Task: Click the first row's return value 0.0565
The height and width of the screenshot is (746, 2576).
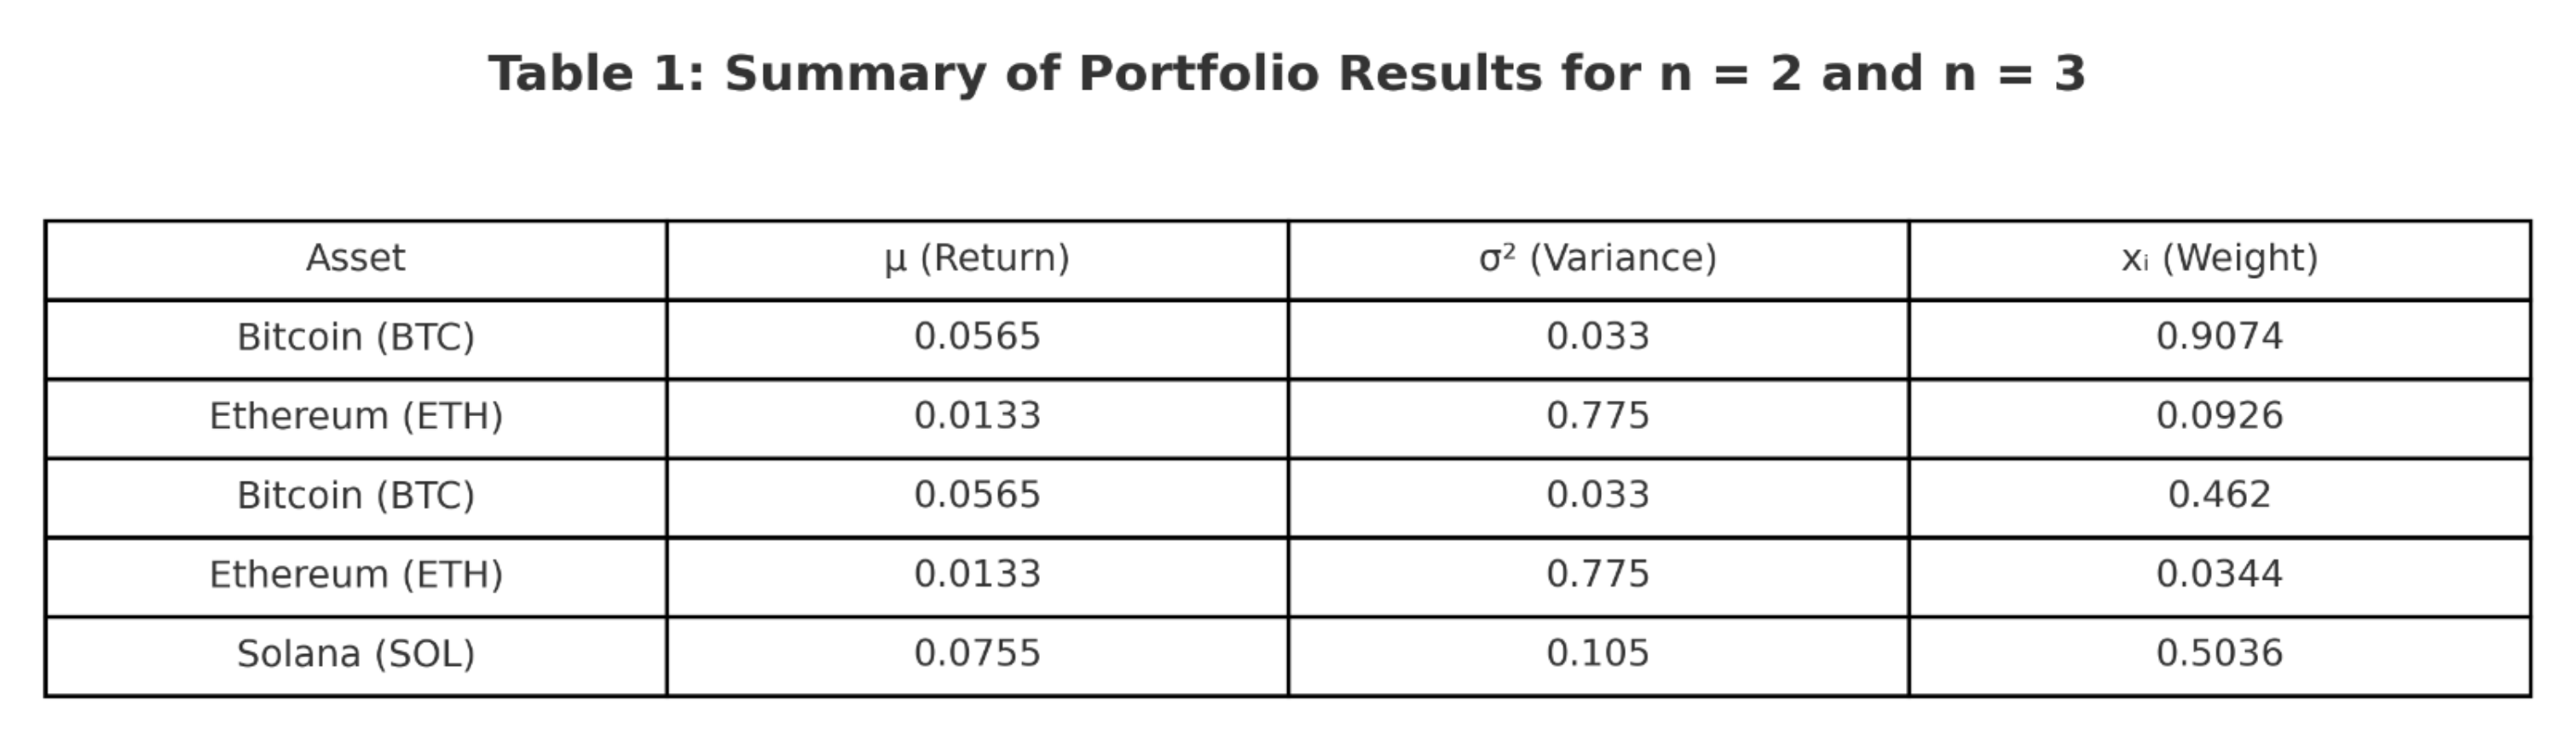Action: tap(977, 337)
